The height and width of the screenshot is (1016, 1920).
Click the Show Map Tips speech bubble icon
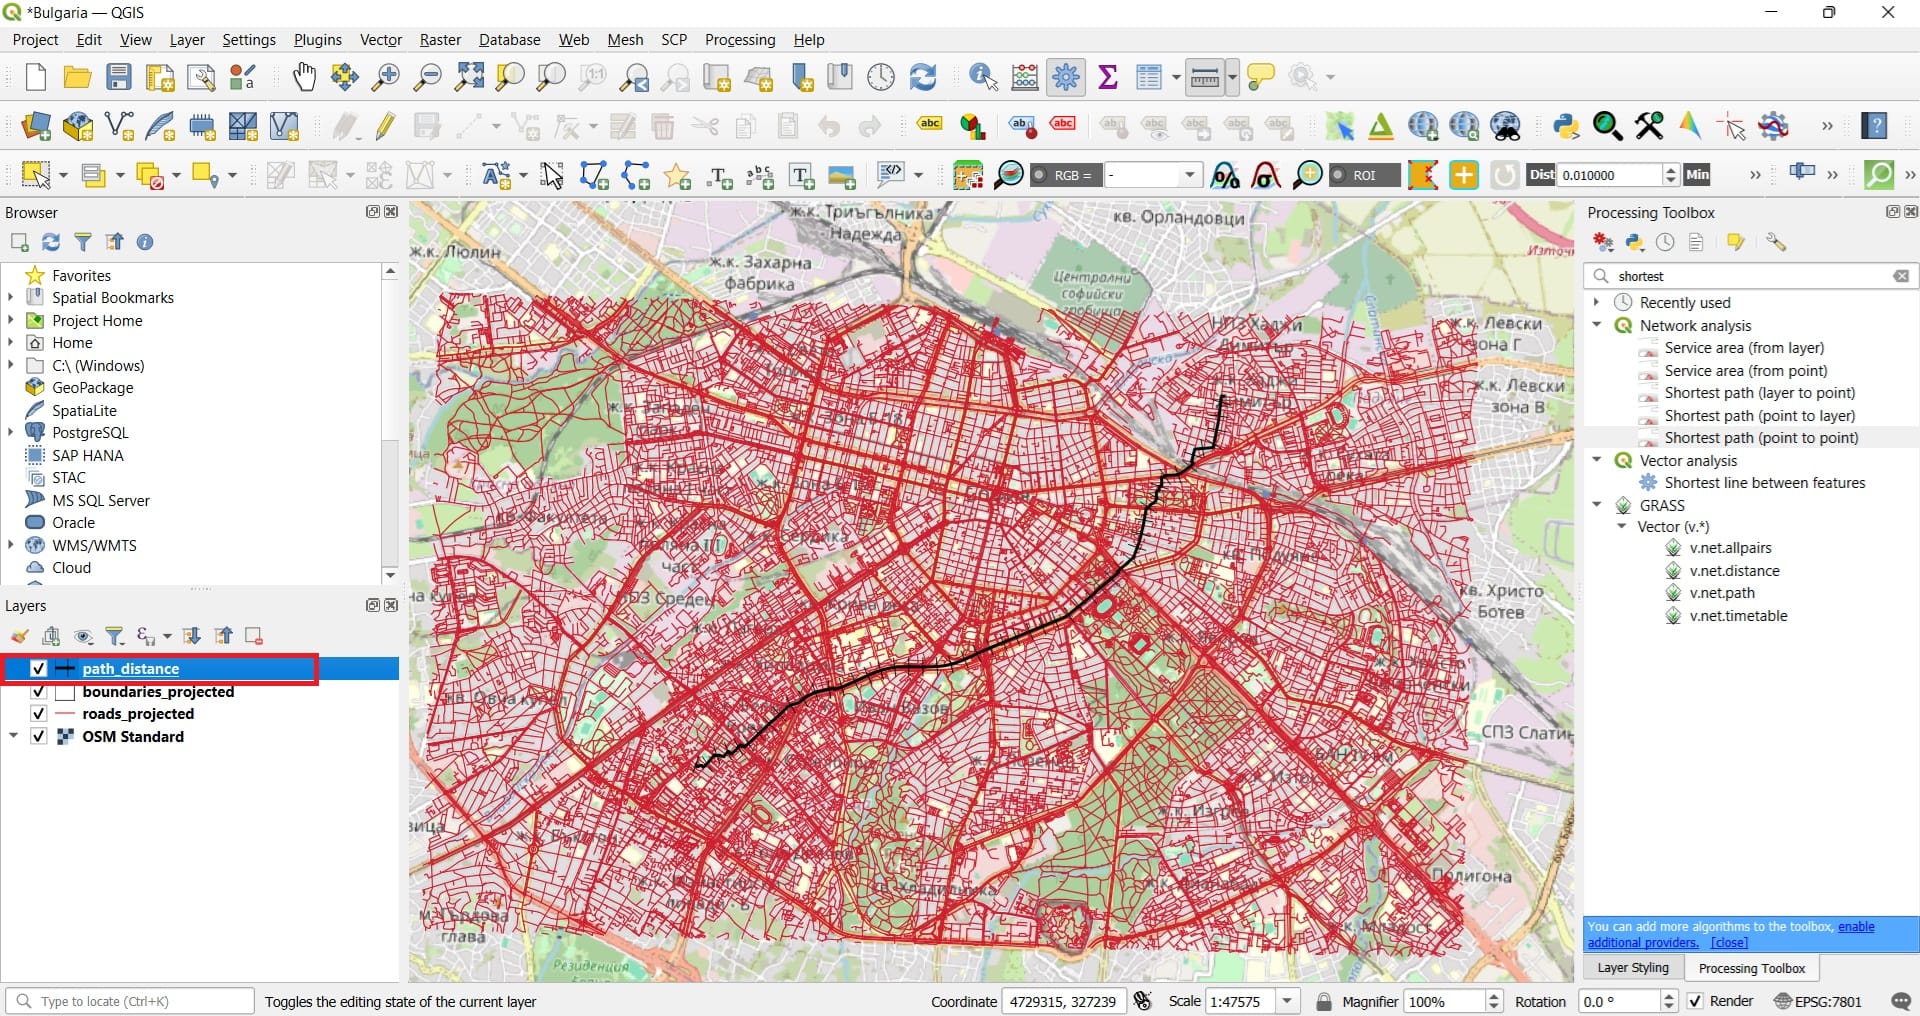1261,77
